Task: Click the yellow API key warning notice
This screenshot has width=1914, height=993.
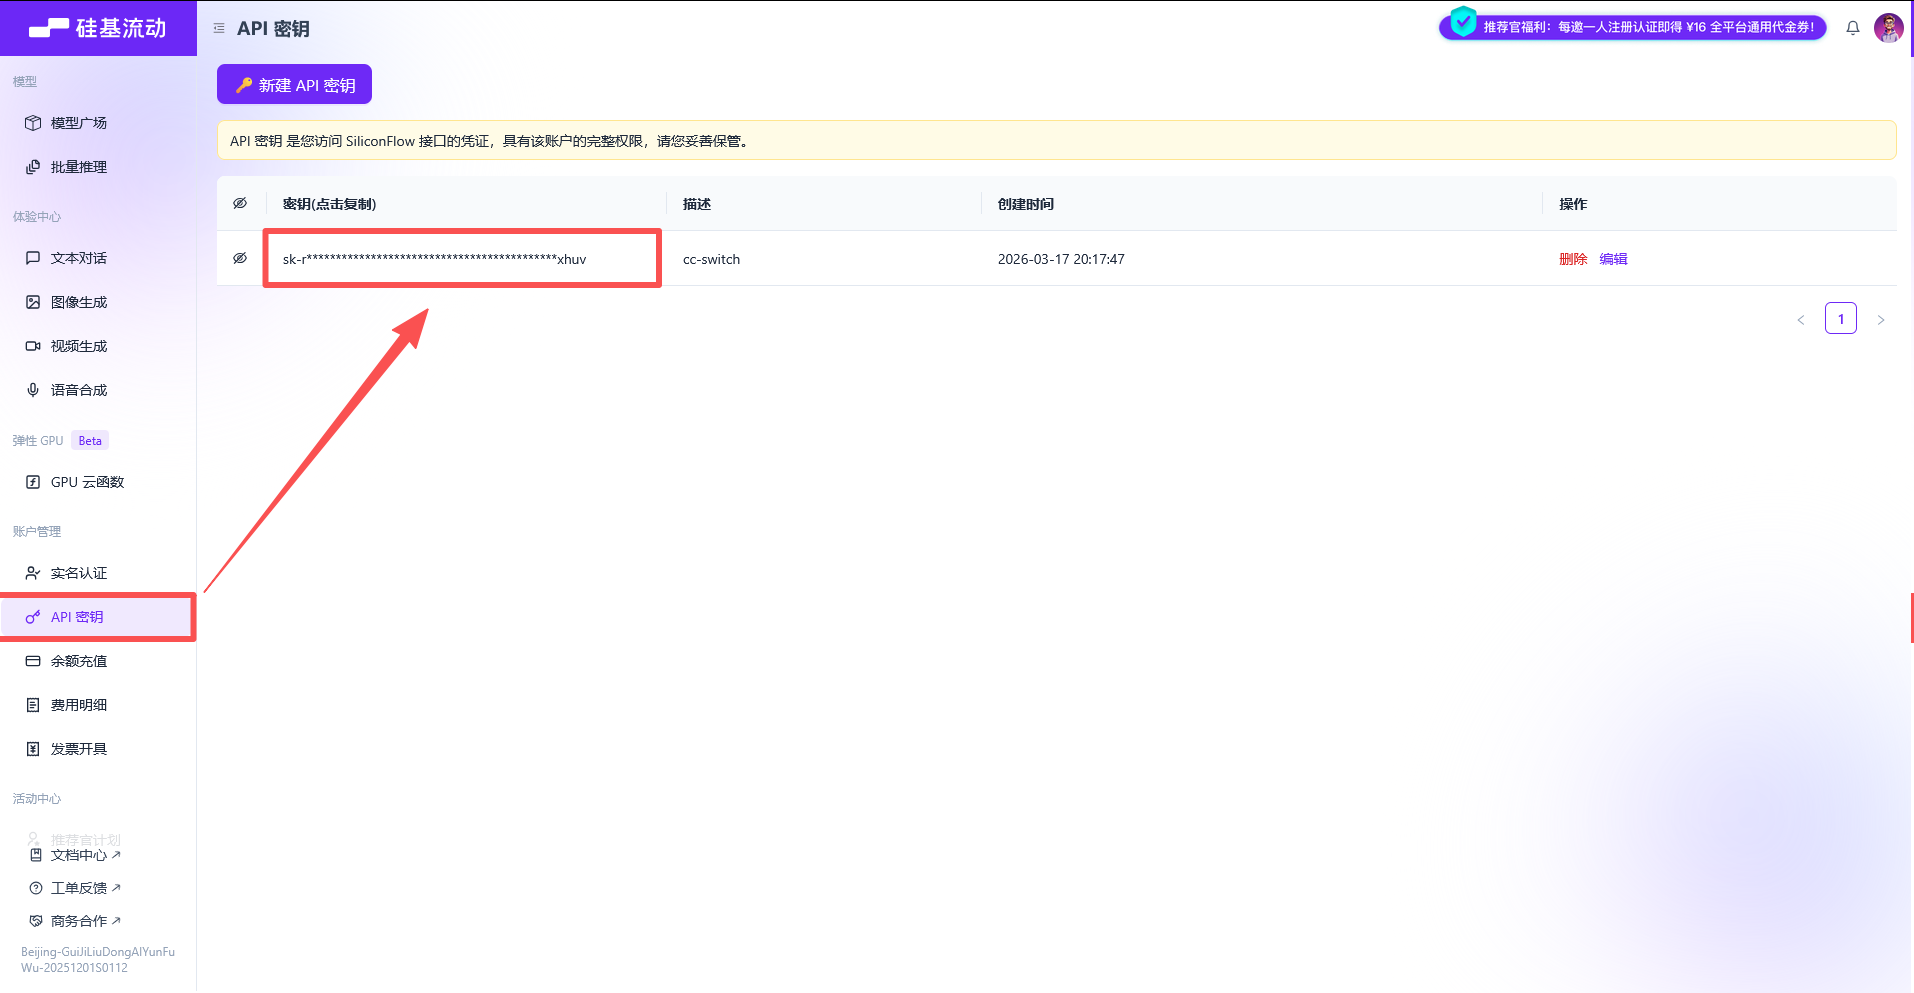Action: tap(1056, 140)
